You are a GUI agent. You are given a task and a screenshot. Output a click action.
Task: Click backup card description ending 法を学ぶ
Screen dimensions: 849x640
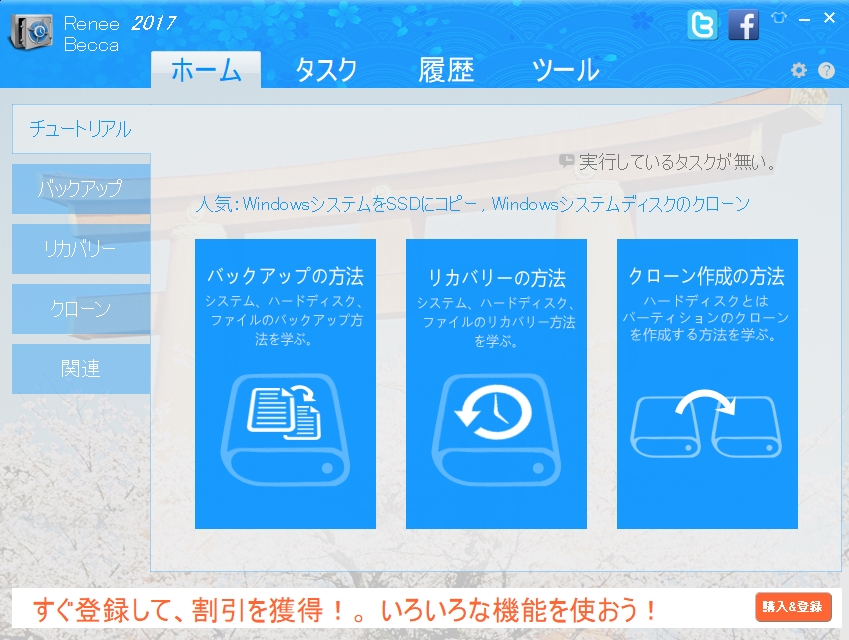pyautogui.click(x=285, y=320)
